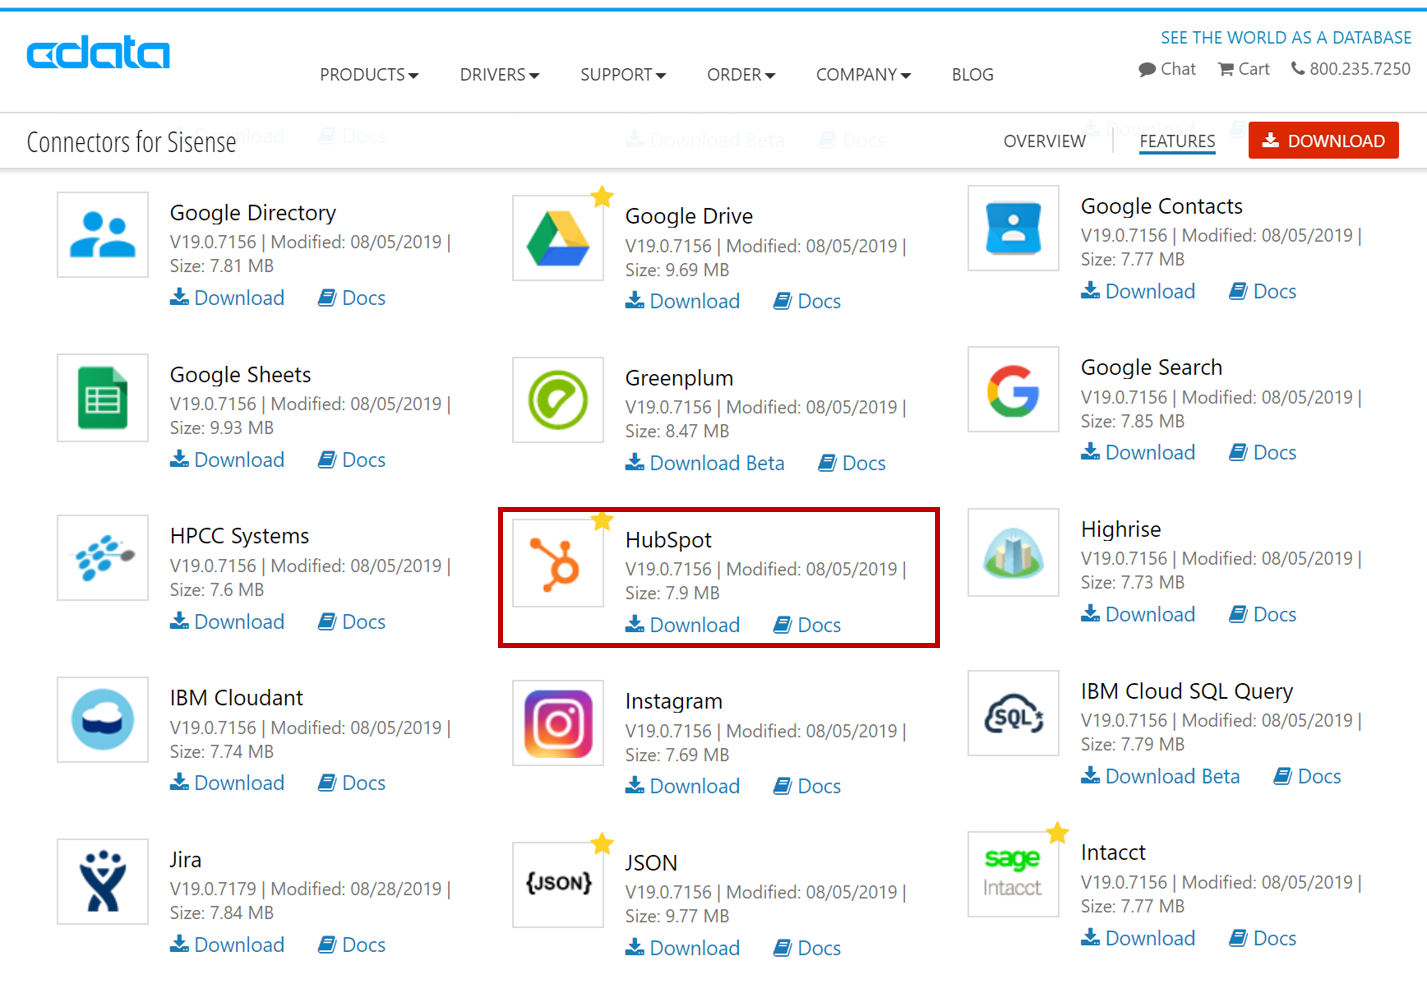Go to the Blog page
Screen dimensions: 1427x984
[972, 75]
